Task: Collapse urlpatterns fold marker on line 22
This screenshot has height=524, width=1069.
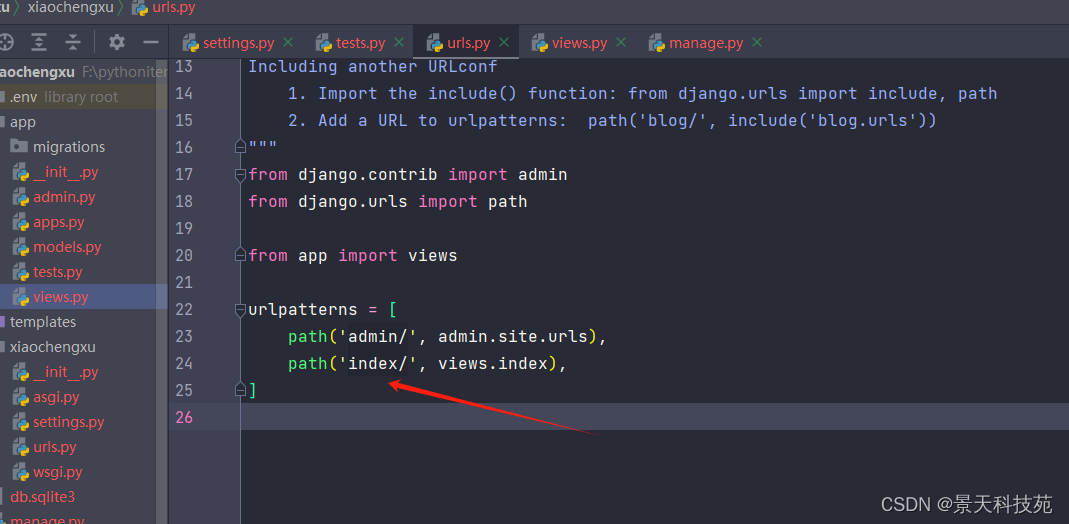Action: 240,310
